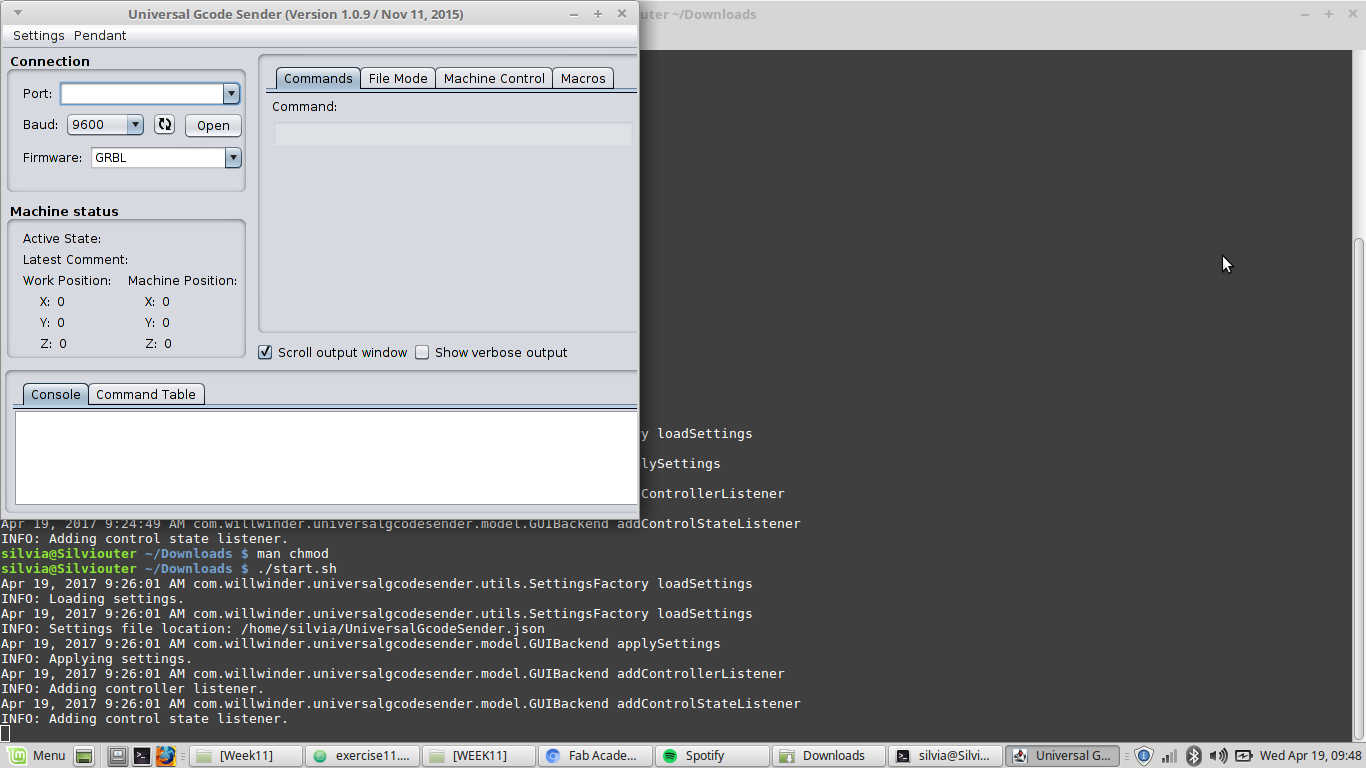This screenshot has height=768, width=1366.
Task: Open the Linux Mint Menu button
Action: pyautogui.click(x=37, y=756)
